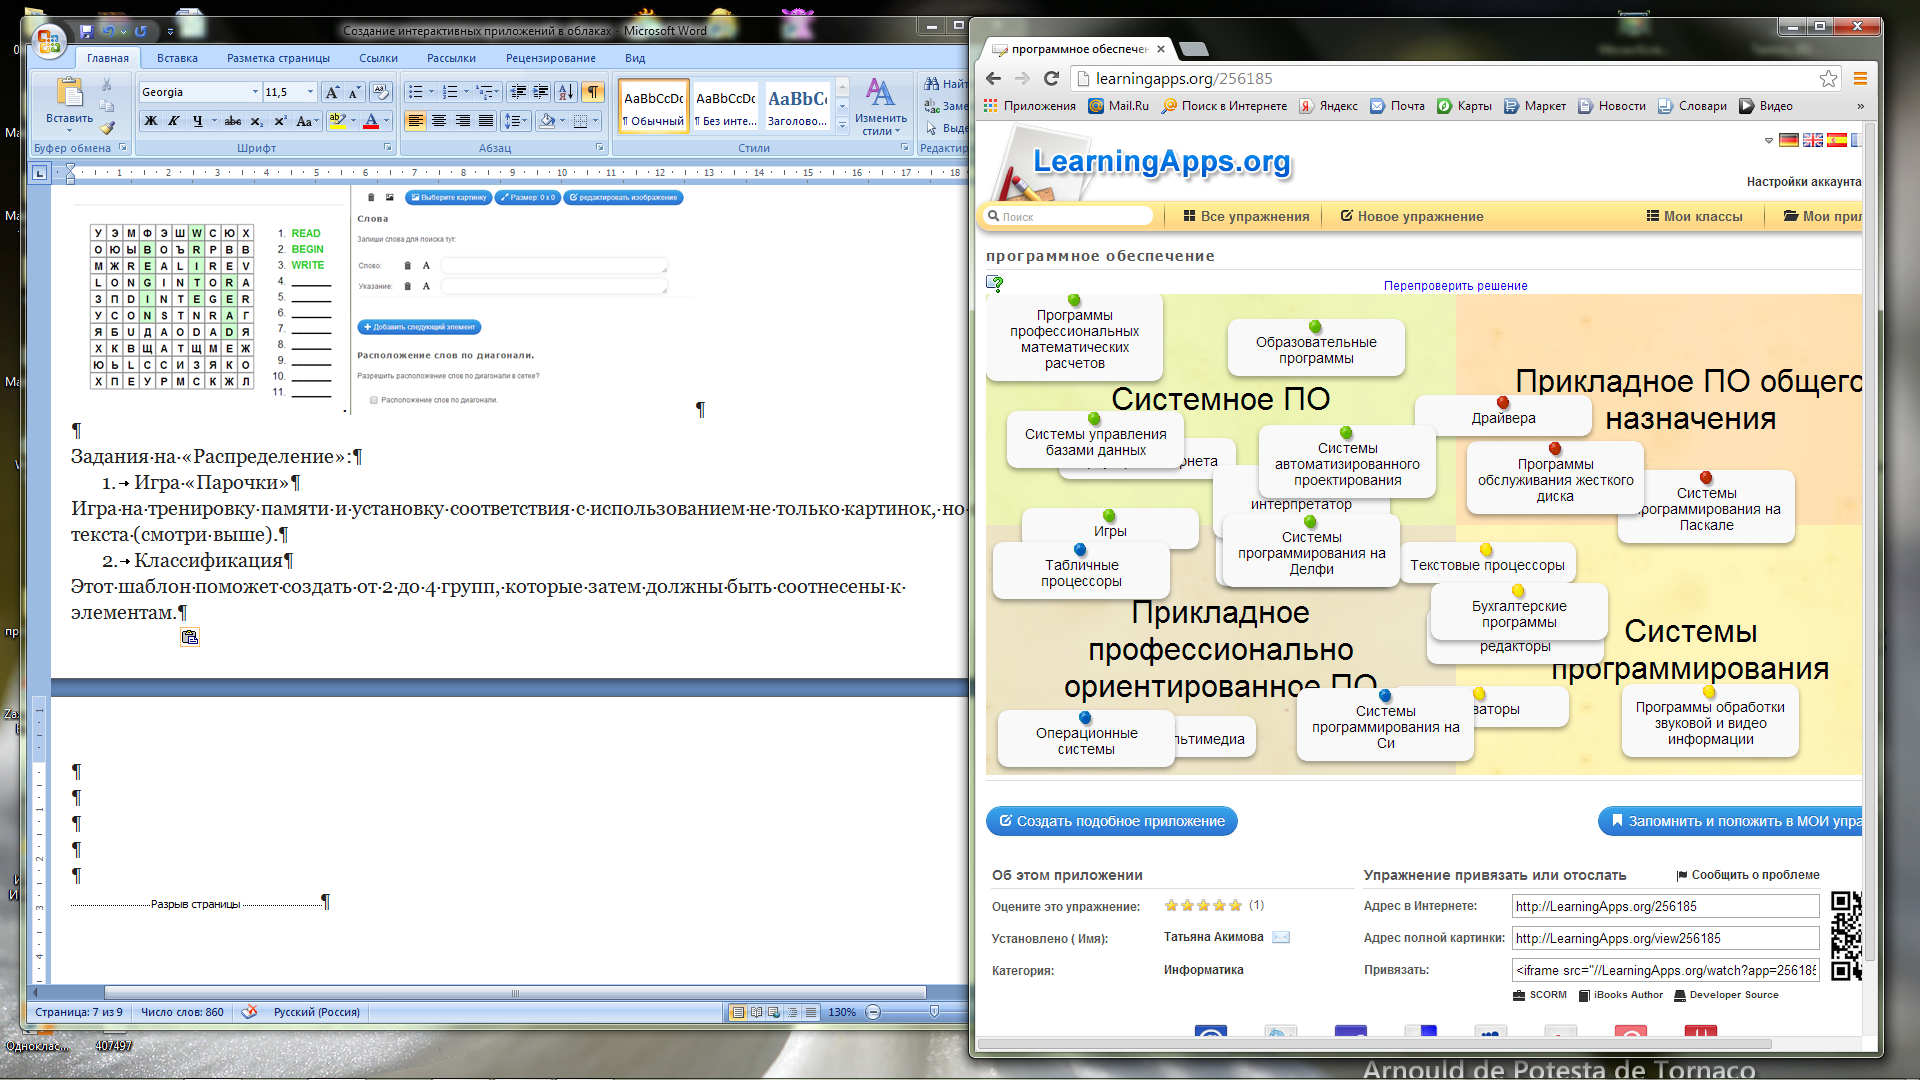Switch to Outline view

pos(792,1012)
